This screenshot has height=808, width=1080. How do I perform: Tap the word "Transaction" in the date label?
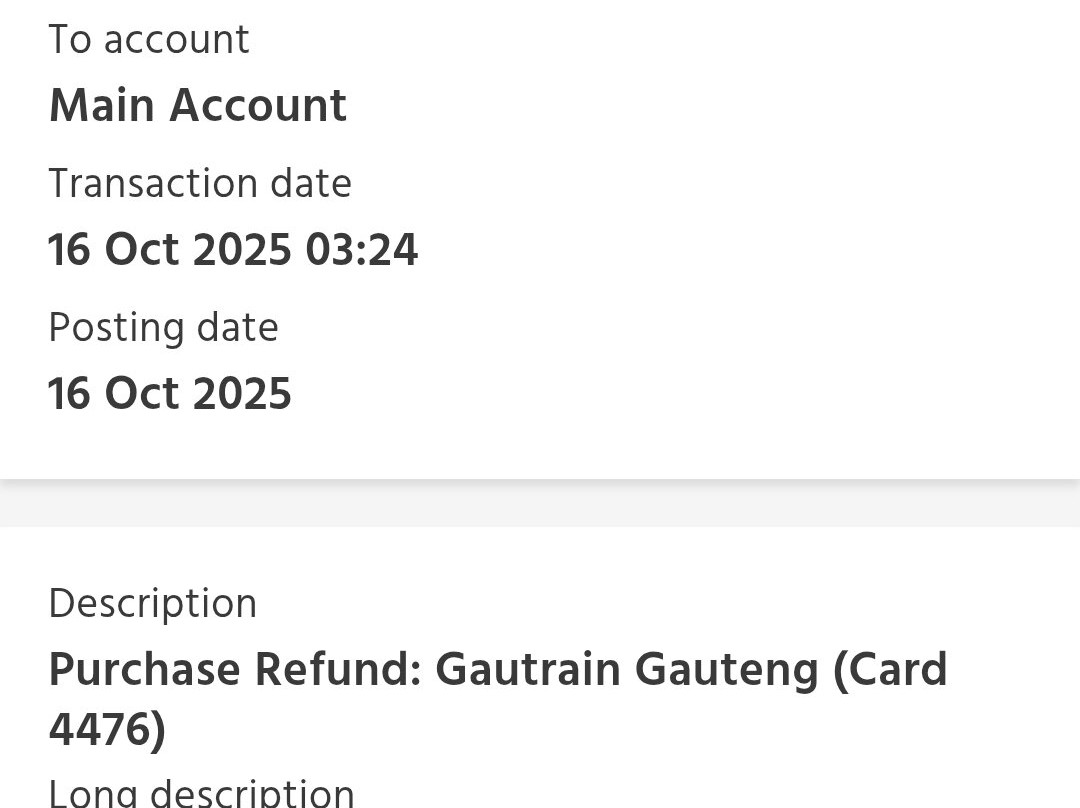(153, 184)
